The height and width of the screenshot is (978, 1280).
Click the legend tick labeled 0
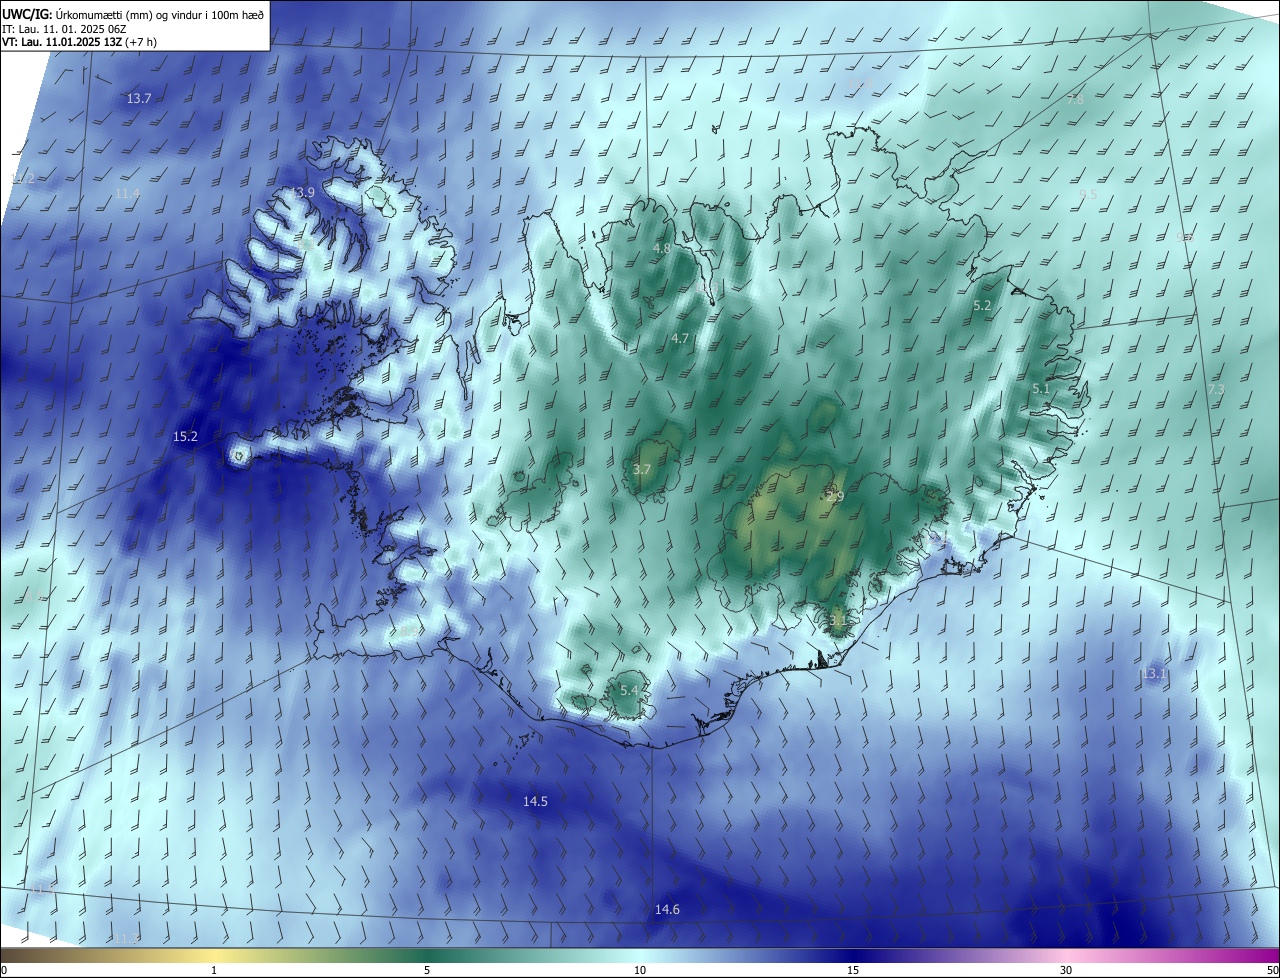4,971
